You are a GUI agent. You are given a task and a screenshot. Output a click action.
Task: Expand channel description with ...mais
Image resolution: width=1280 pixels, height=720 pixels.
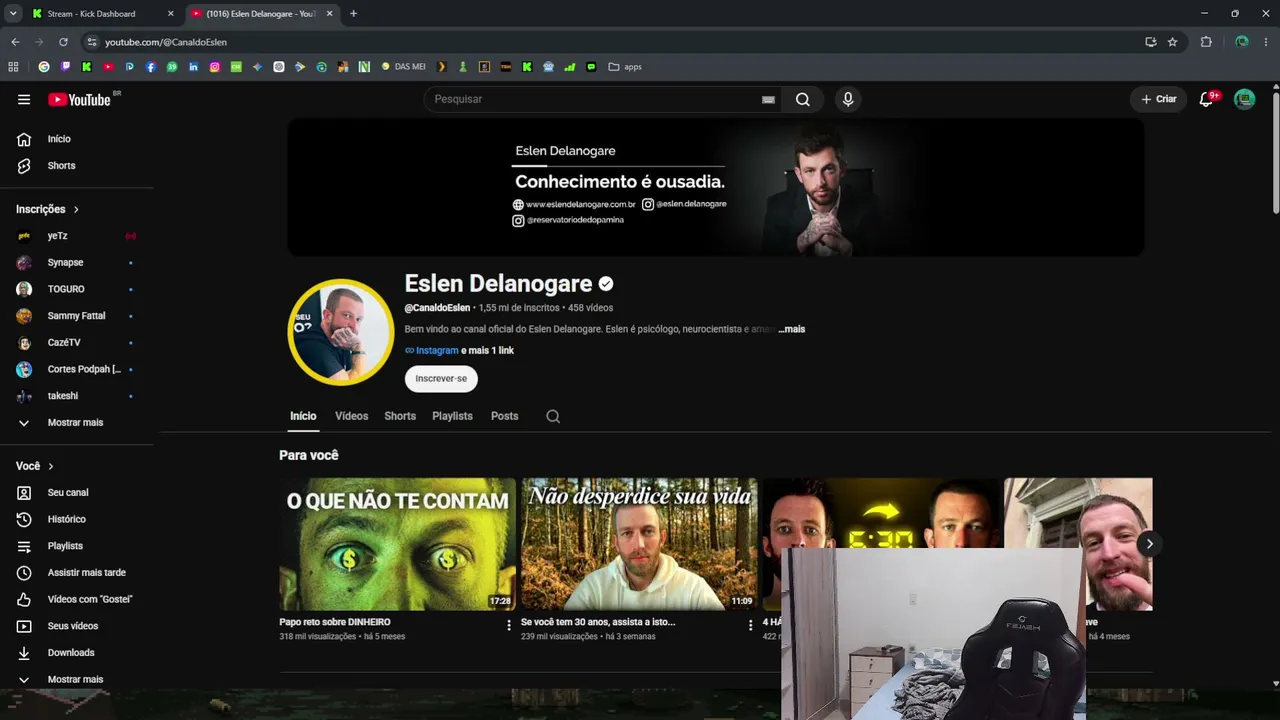click(x=792, y=329)
